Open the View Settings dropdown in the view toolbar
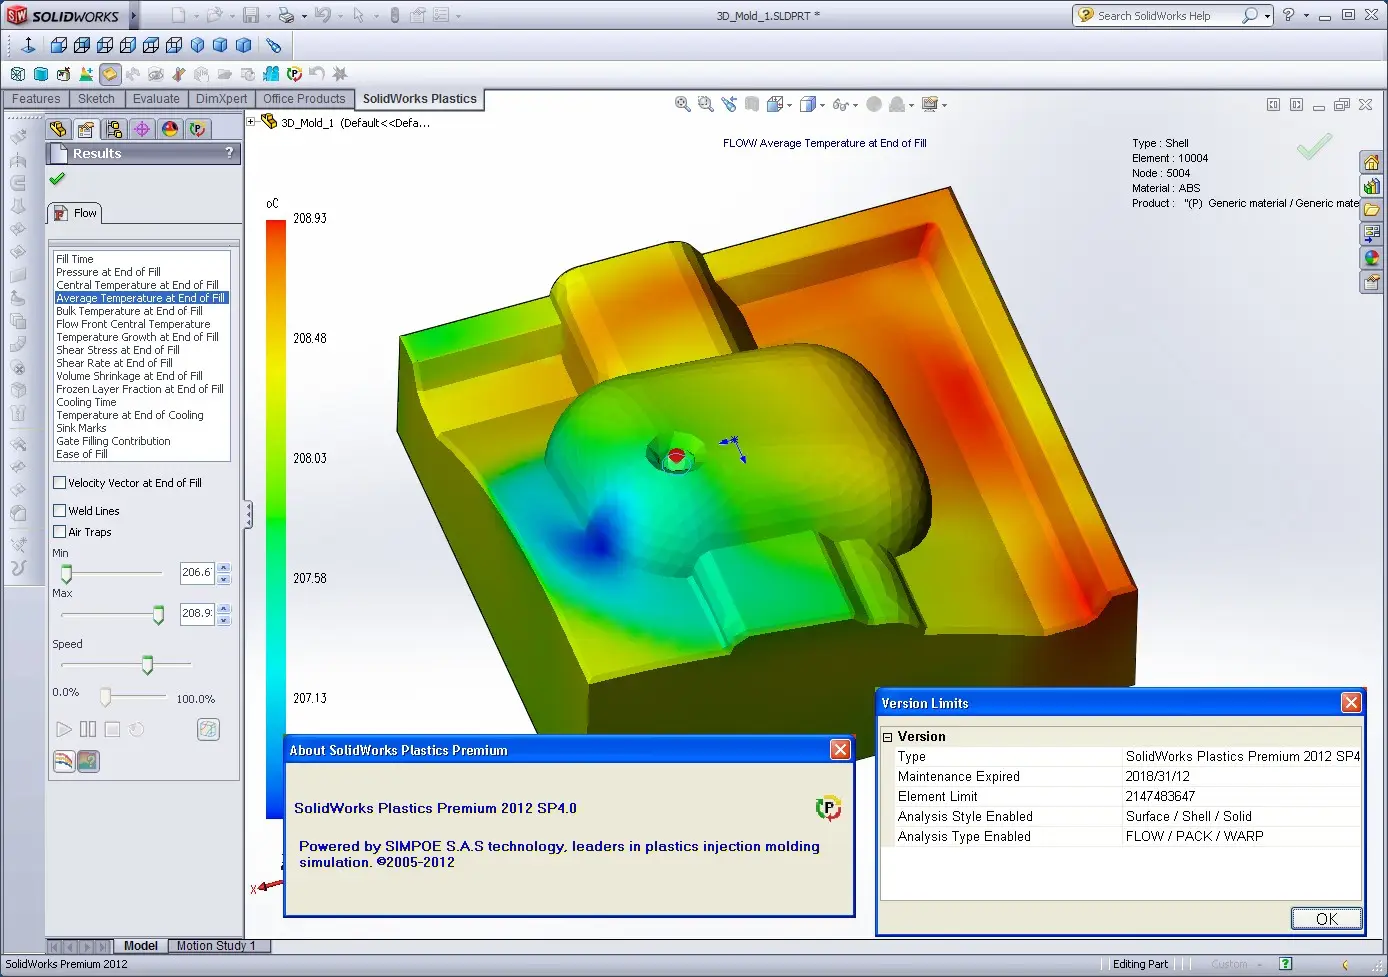This screenshot has width=1388, height=977. pos(944,105)
